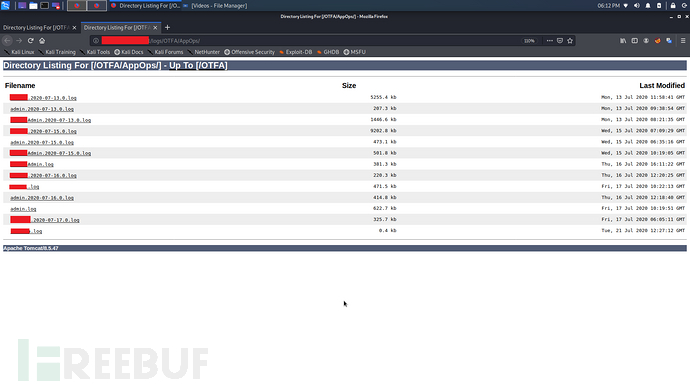The image size is (690, 388).
Task: Click the URL address bar field
Action: click(308, 40)
